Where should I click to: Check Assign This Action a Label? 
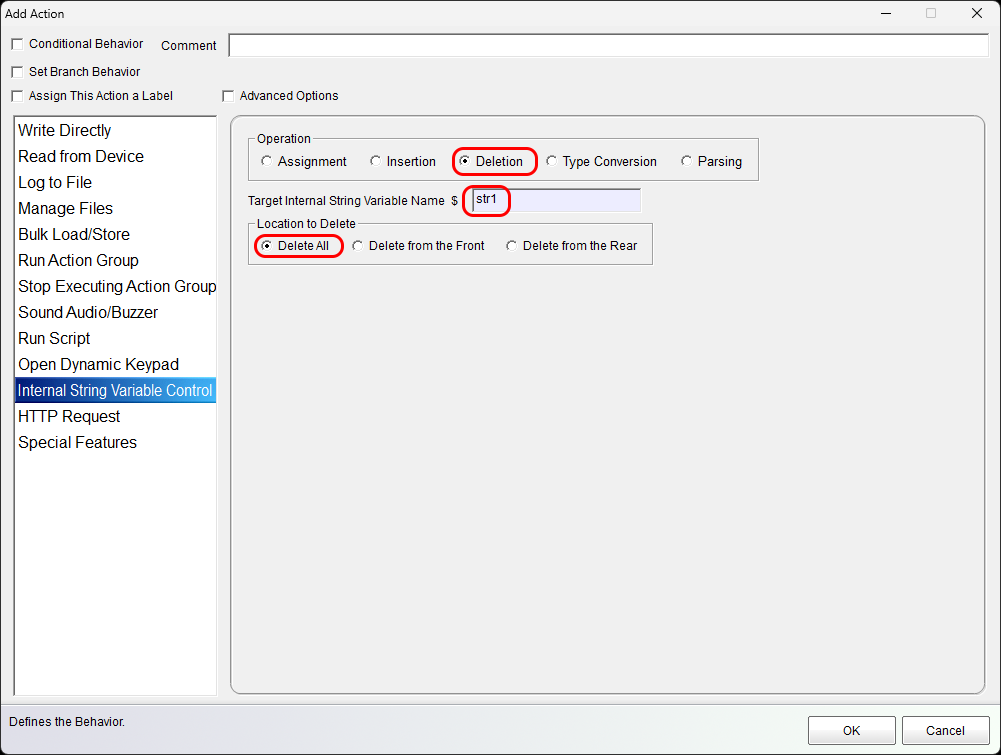(17, 96)
